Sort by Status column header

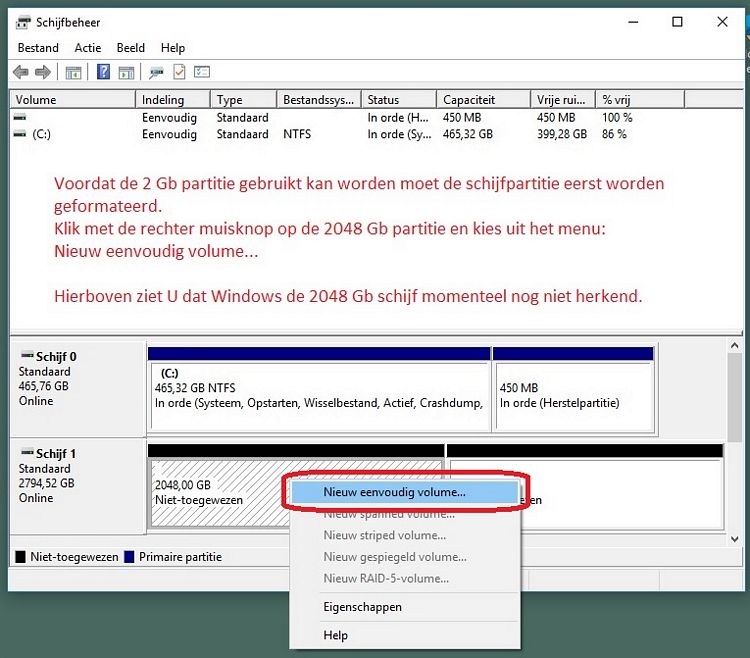[x=399, y=100]
